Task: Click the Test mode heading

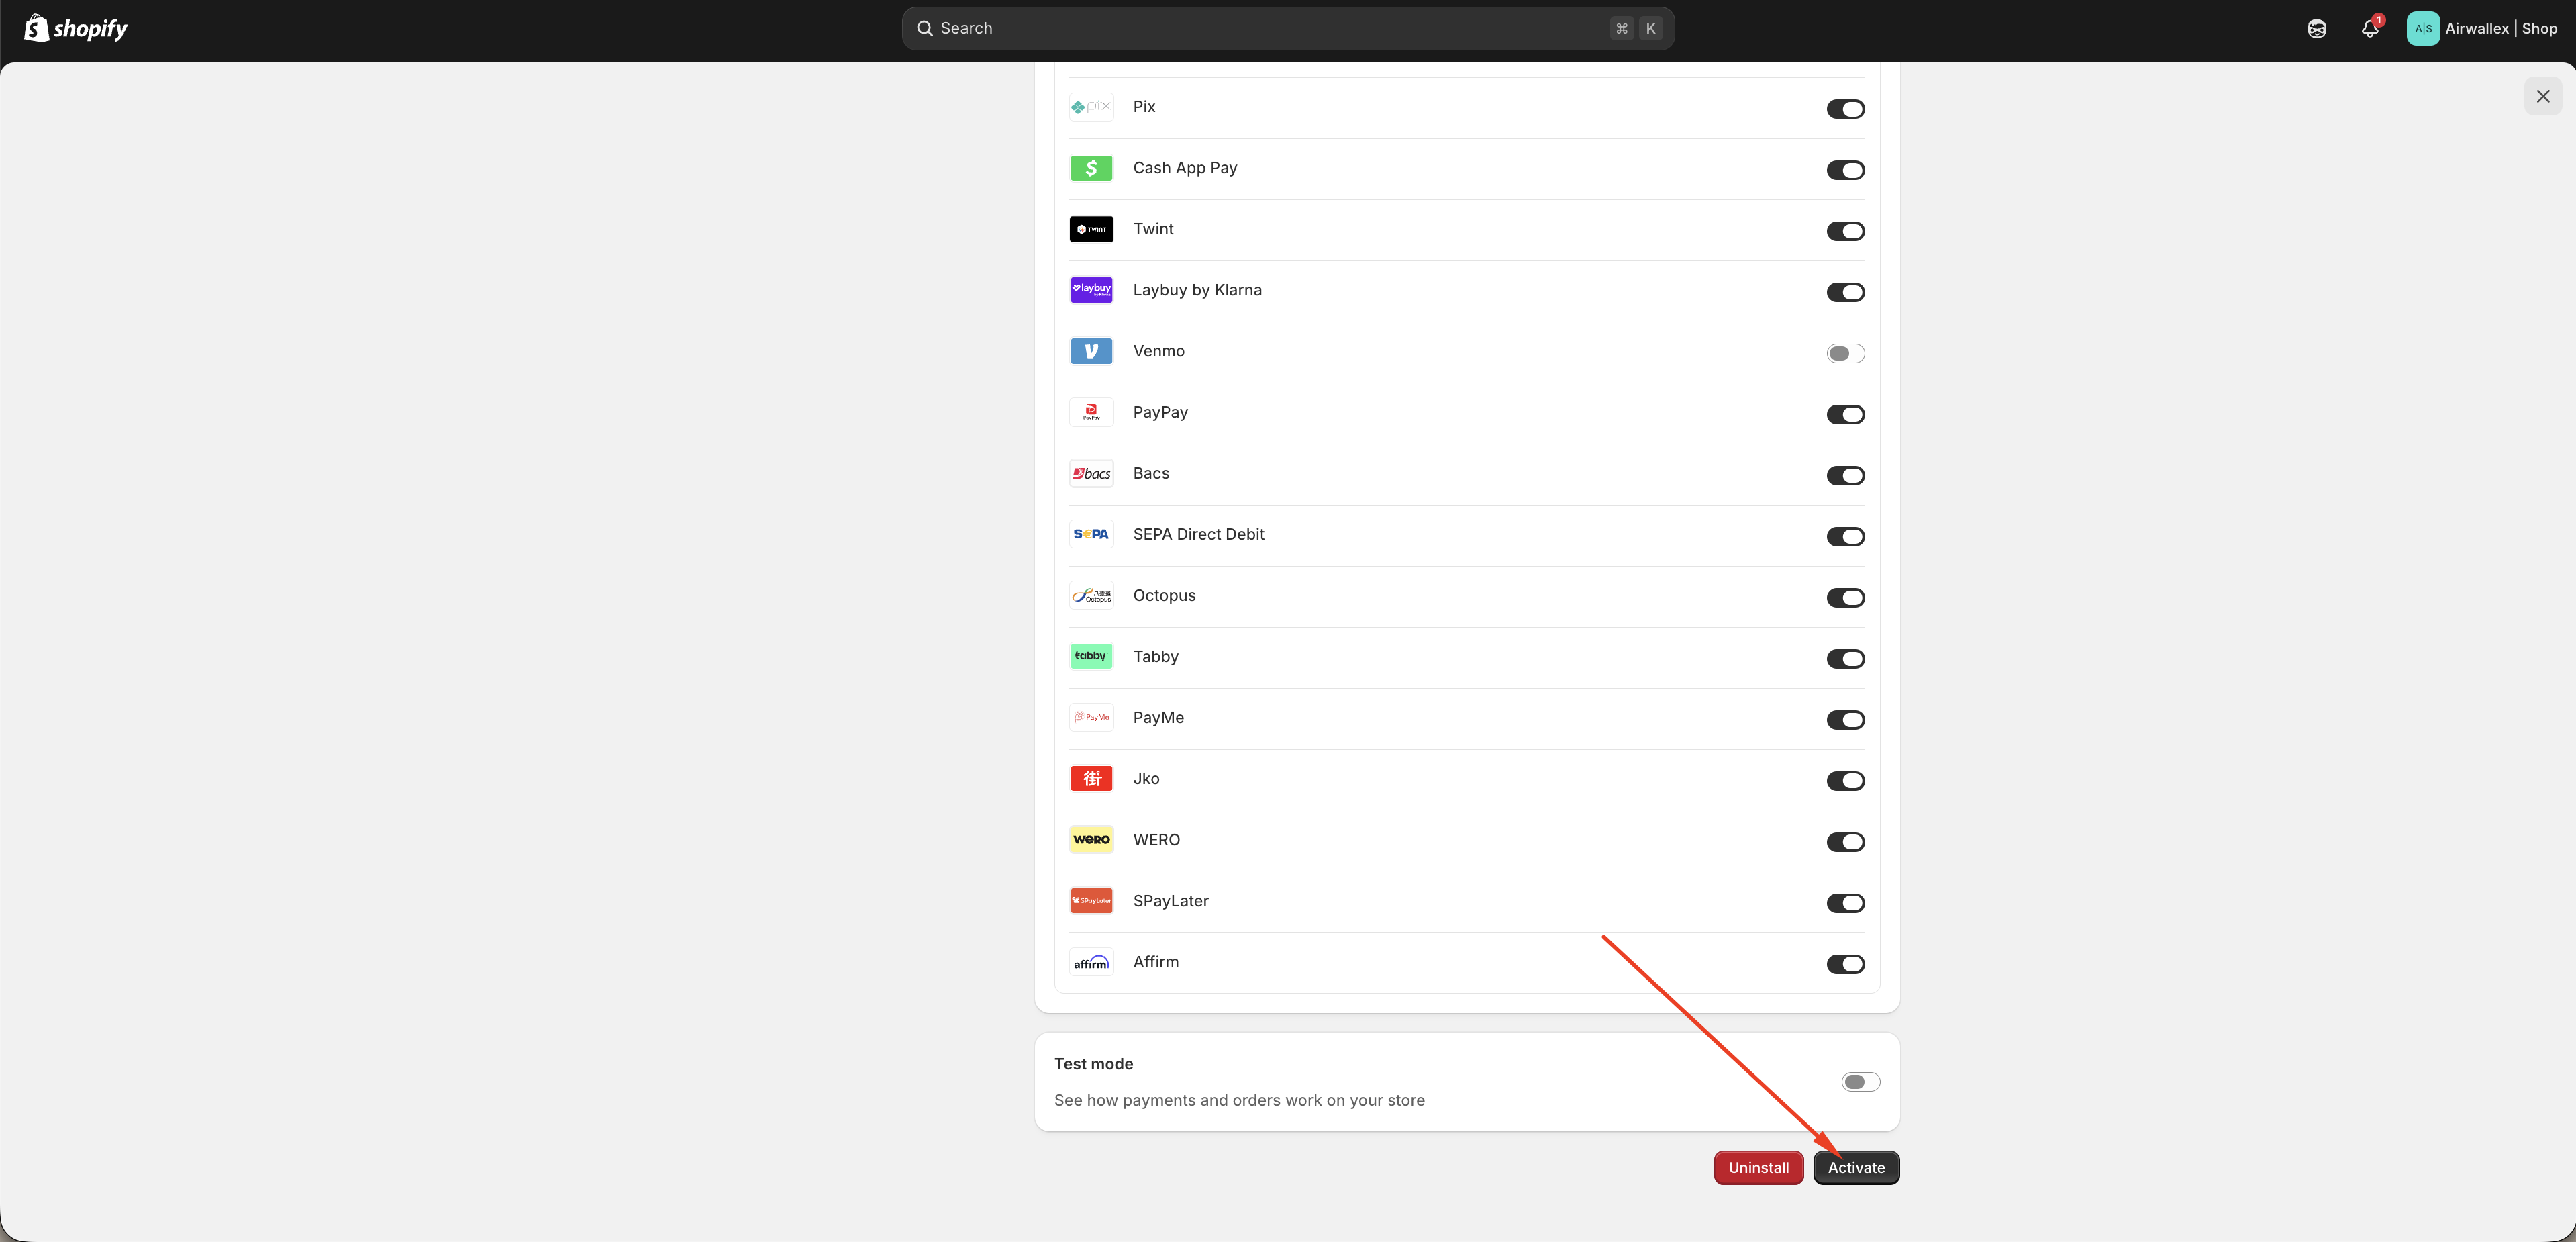Action: 1093,1064
